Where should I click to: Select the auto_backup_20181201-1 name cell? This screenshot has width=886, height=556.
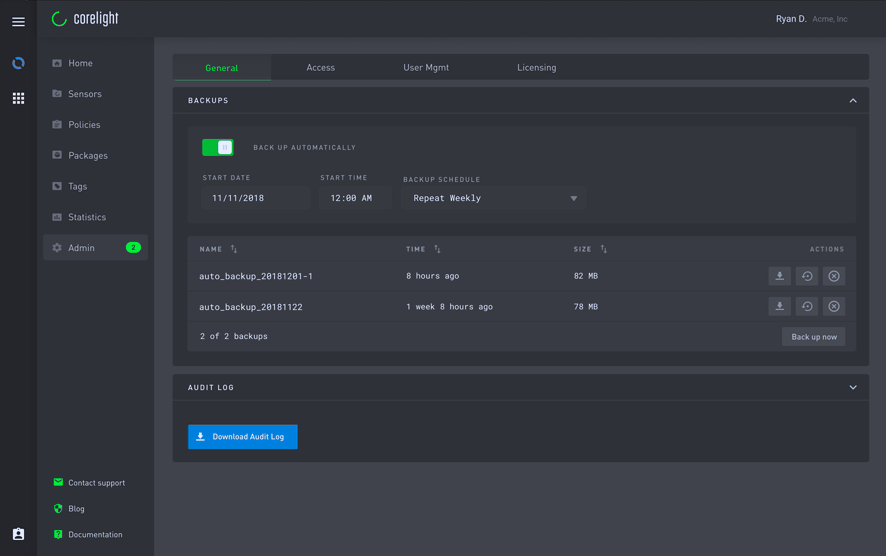255,276
